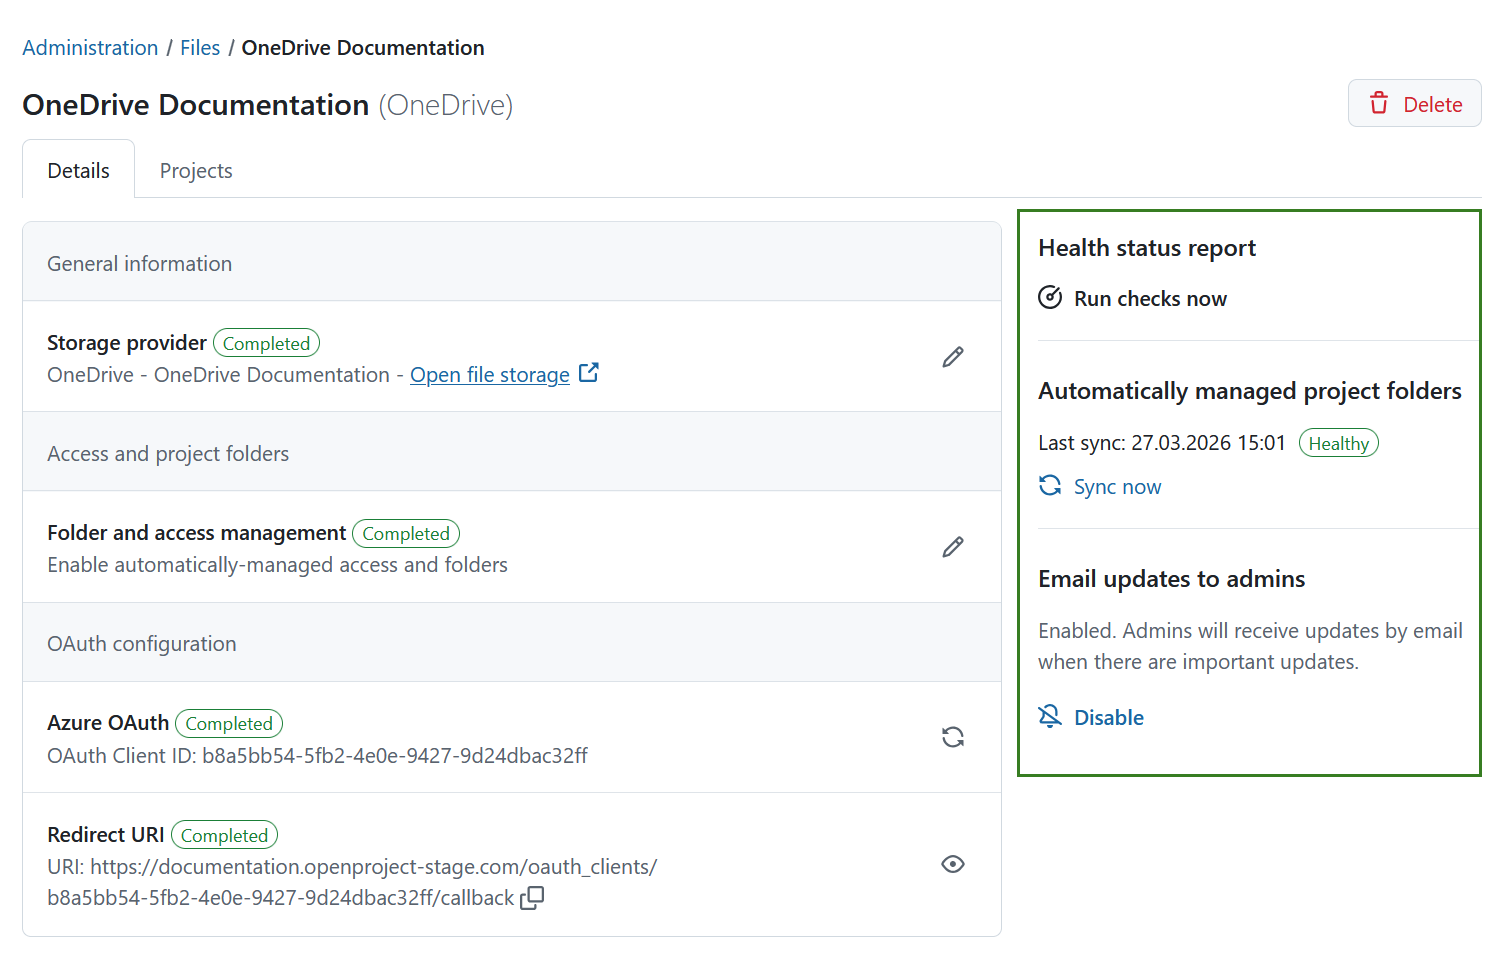The width and height of the screenshot is (1495, 967).
Task: Open file storage via external link icon
Action: pos(590,371)
